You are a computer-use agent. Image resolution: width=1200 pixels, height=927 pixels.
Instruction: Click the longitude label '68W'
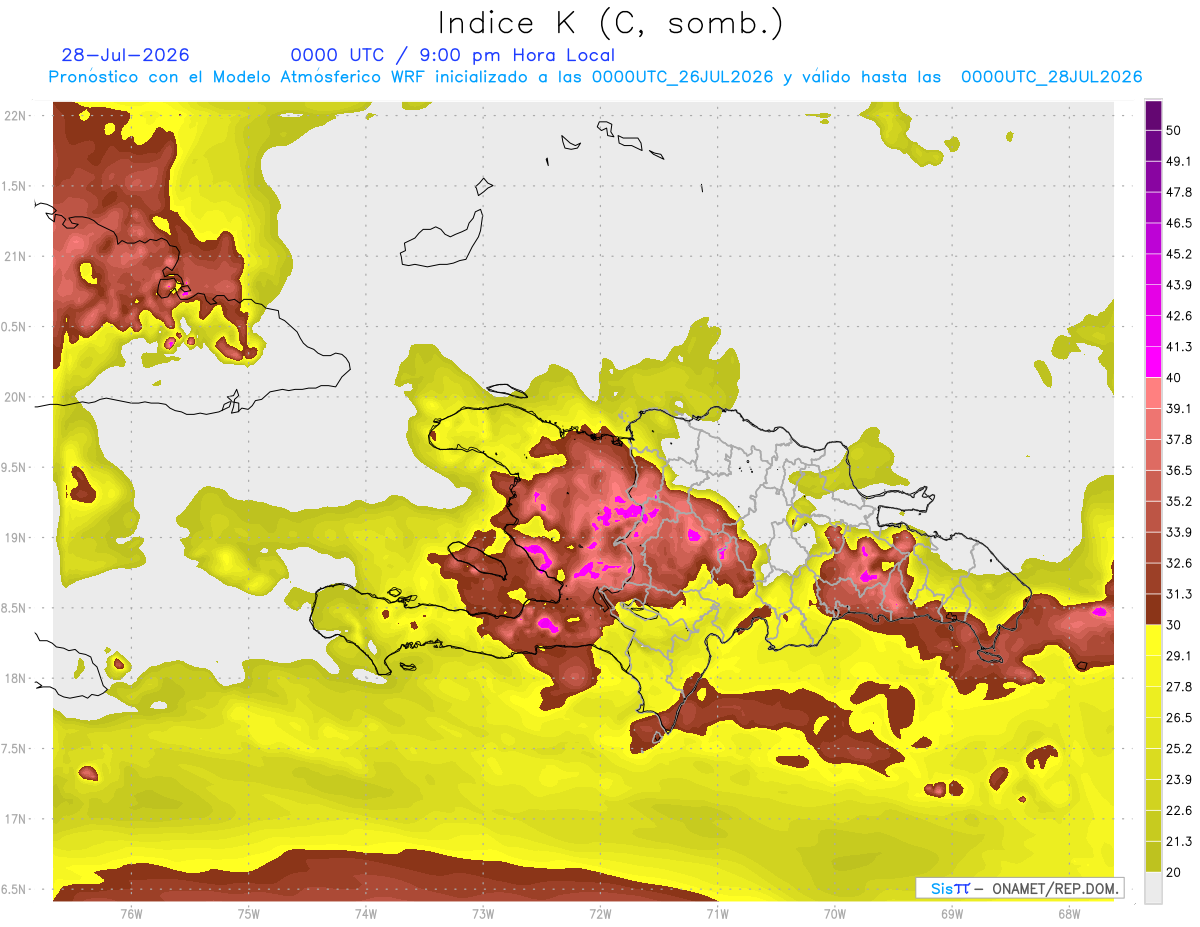pyautogui.click(x=1069, y=913)
